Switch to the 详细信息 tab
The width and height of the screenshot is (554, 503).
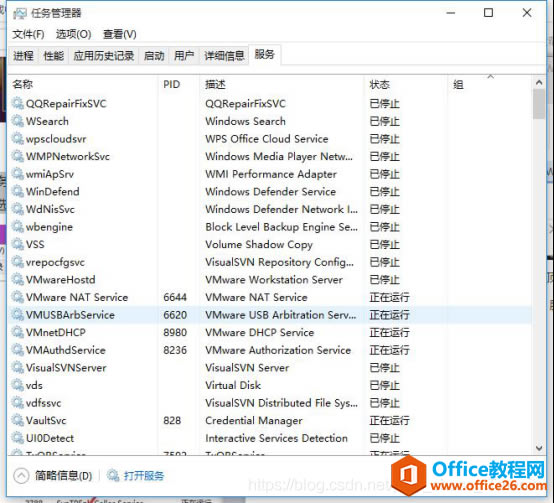224,55
